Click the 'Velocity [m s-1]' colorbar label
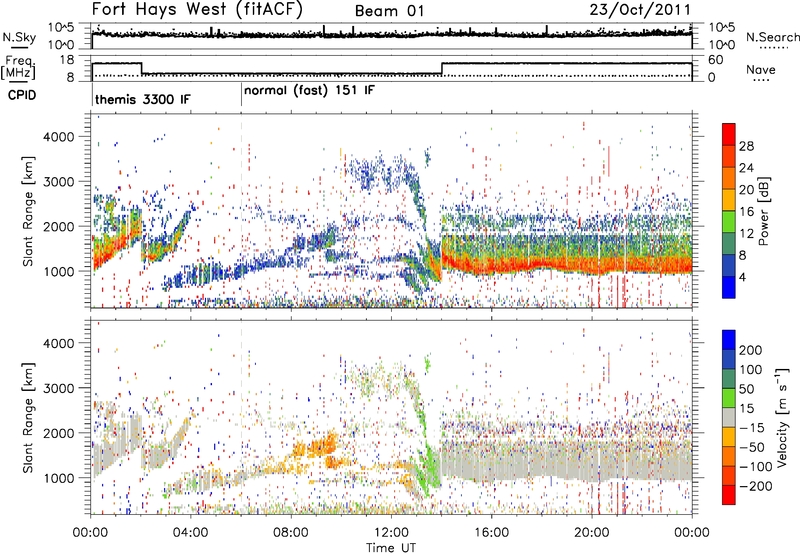 coord(782,417)
